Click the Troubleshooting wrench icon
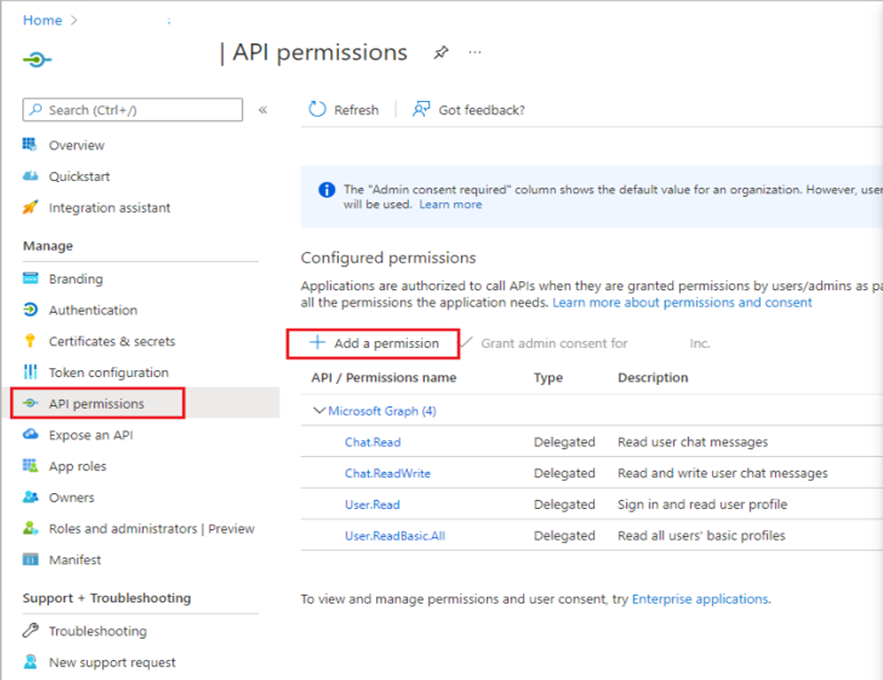Viewport: 883px width, 680px height. (30, 631)
